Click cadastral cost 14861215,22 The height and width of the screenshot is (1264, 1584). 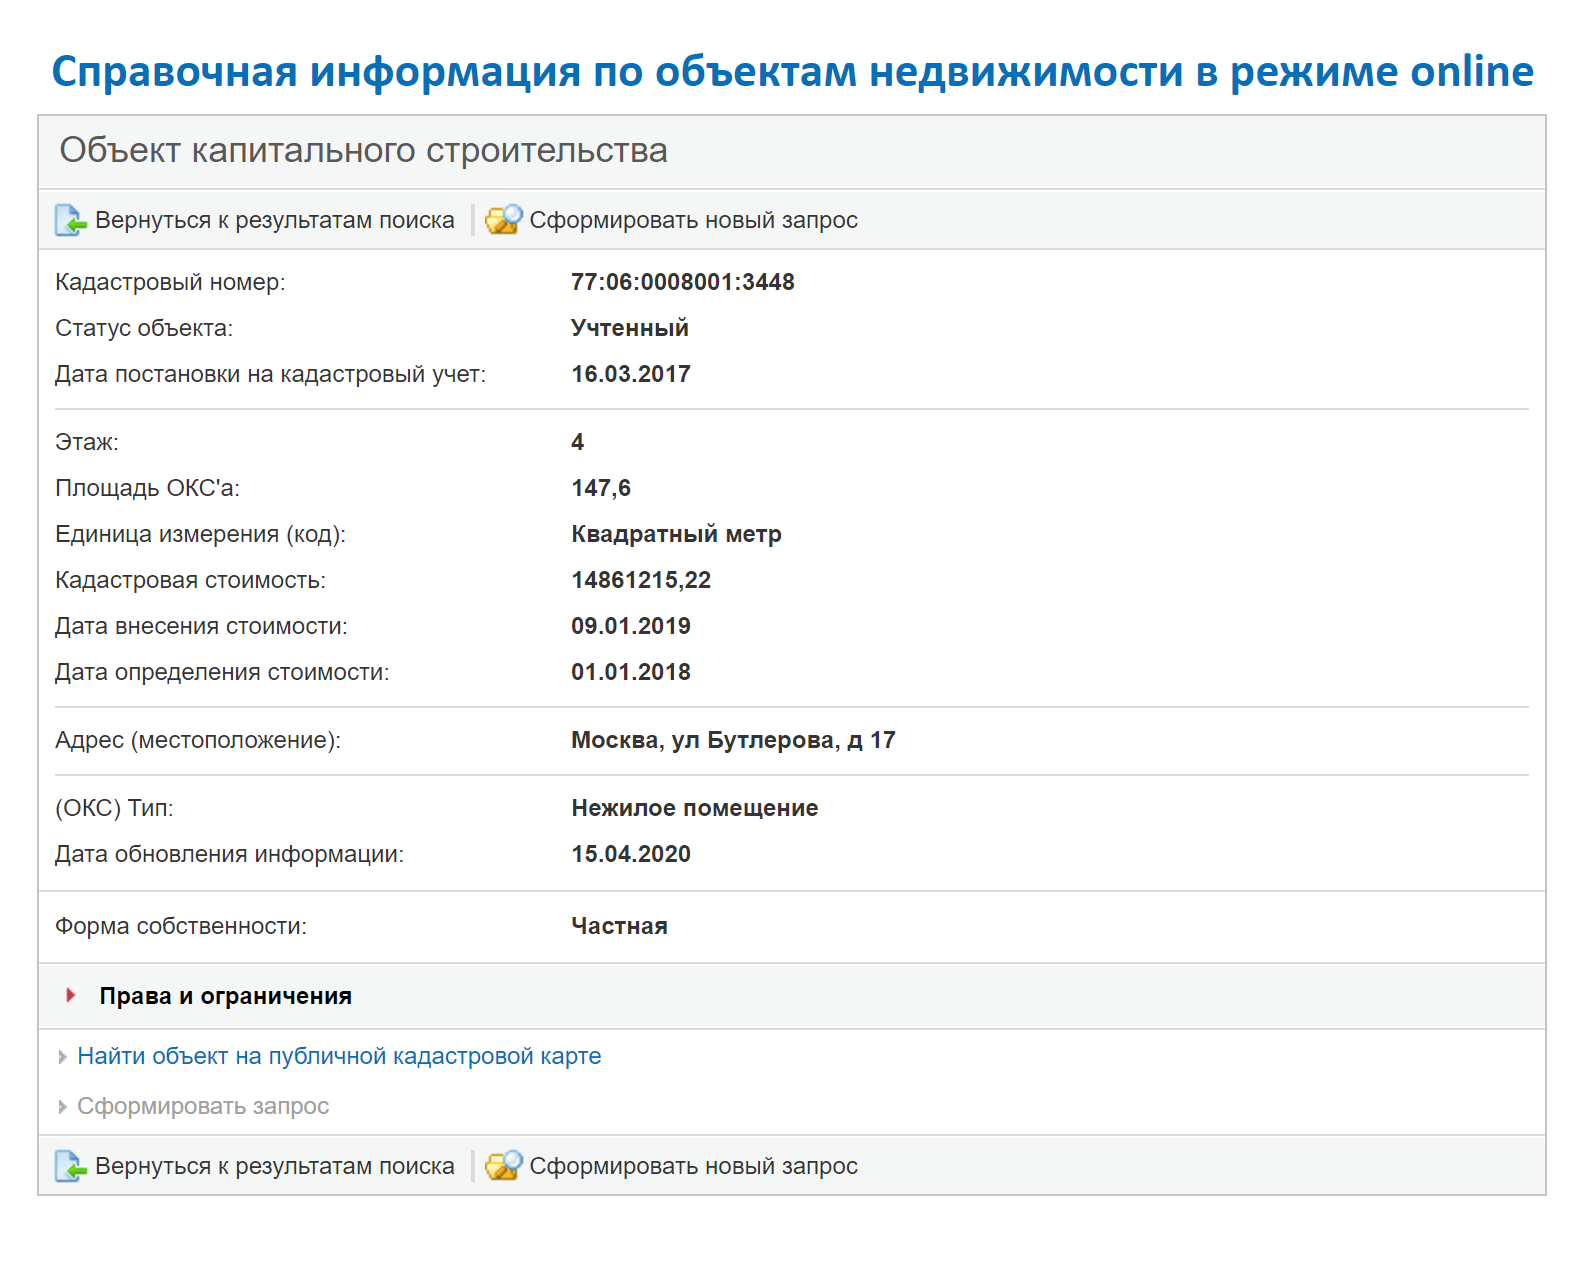(641, 580)
